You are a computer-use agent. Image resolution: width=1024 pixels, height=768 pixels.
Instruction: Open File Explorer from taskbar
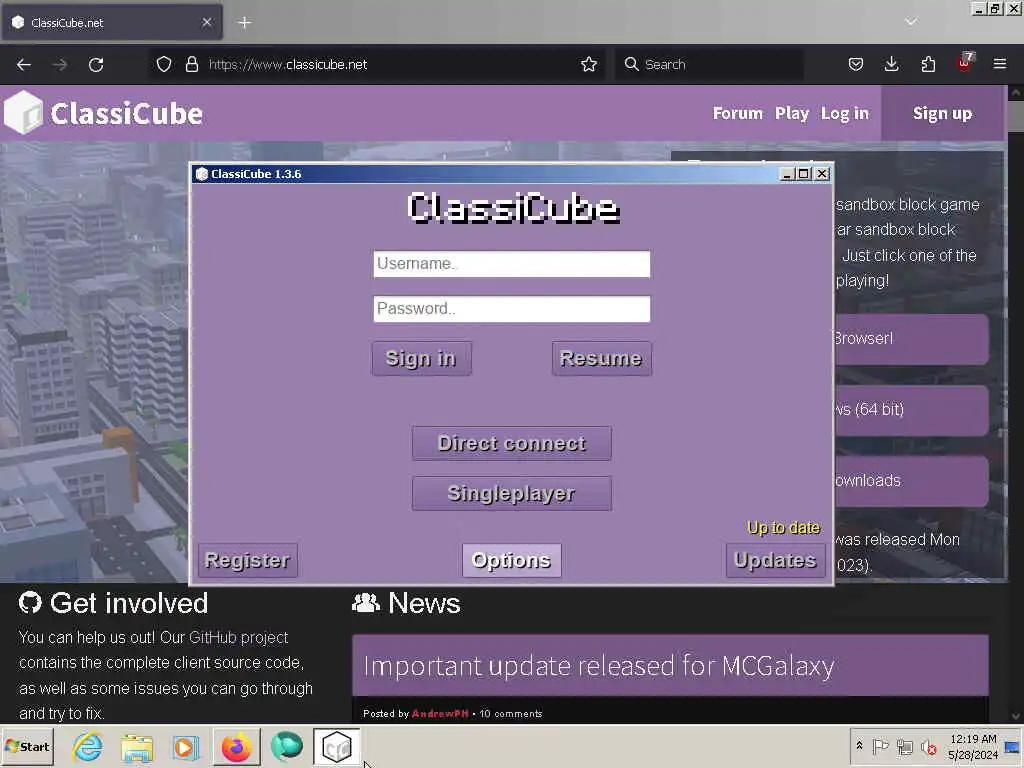point(136,746)
